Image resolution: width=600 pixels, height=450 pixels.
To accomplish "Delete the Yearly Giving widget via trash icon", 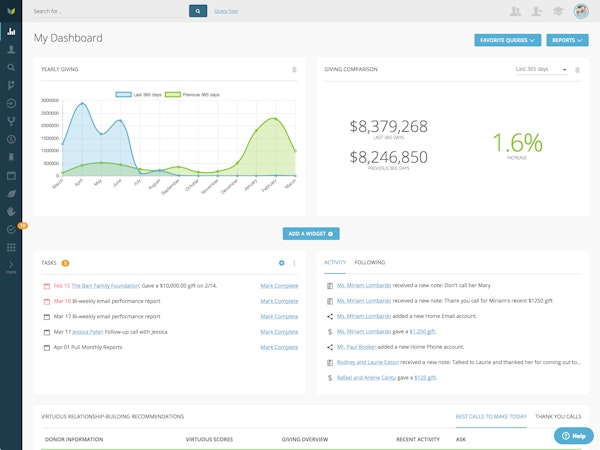I will point(294,70).
